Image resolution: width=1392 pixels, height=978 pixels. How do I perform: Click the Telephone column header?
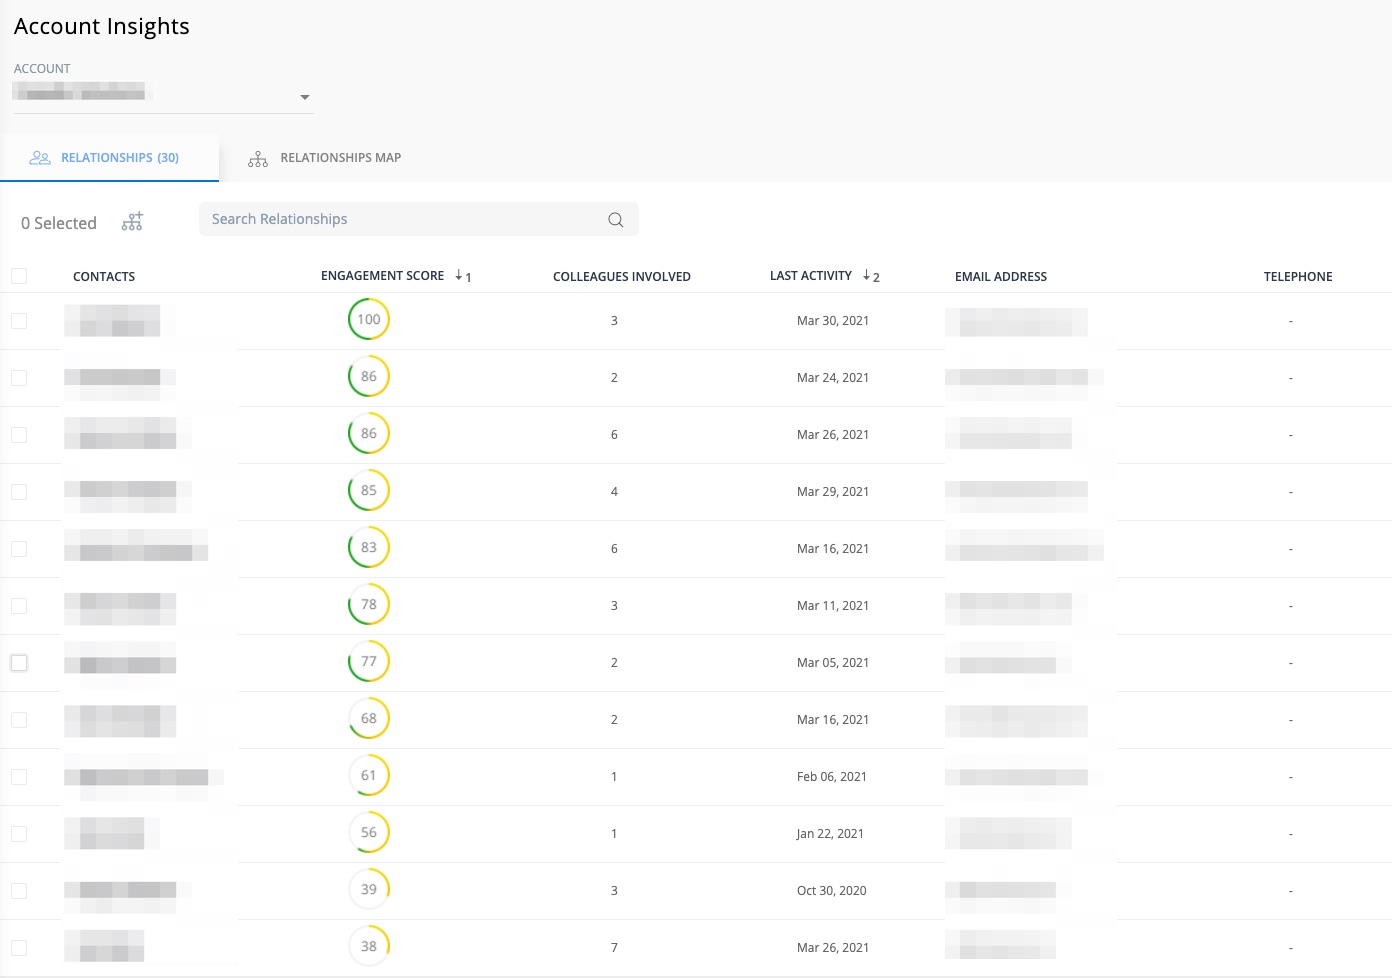pyautogui.click(x=1297, y=277)
